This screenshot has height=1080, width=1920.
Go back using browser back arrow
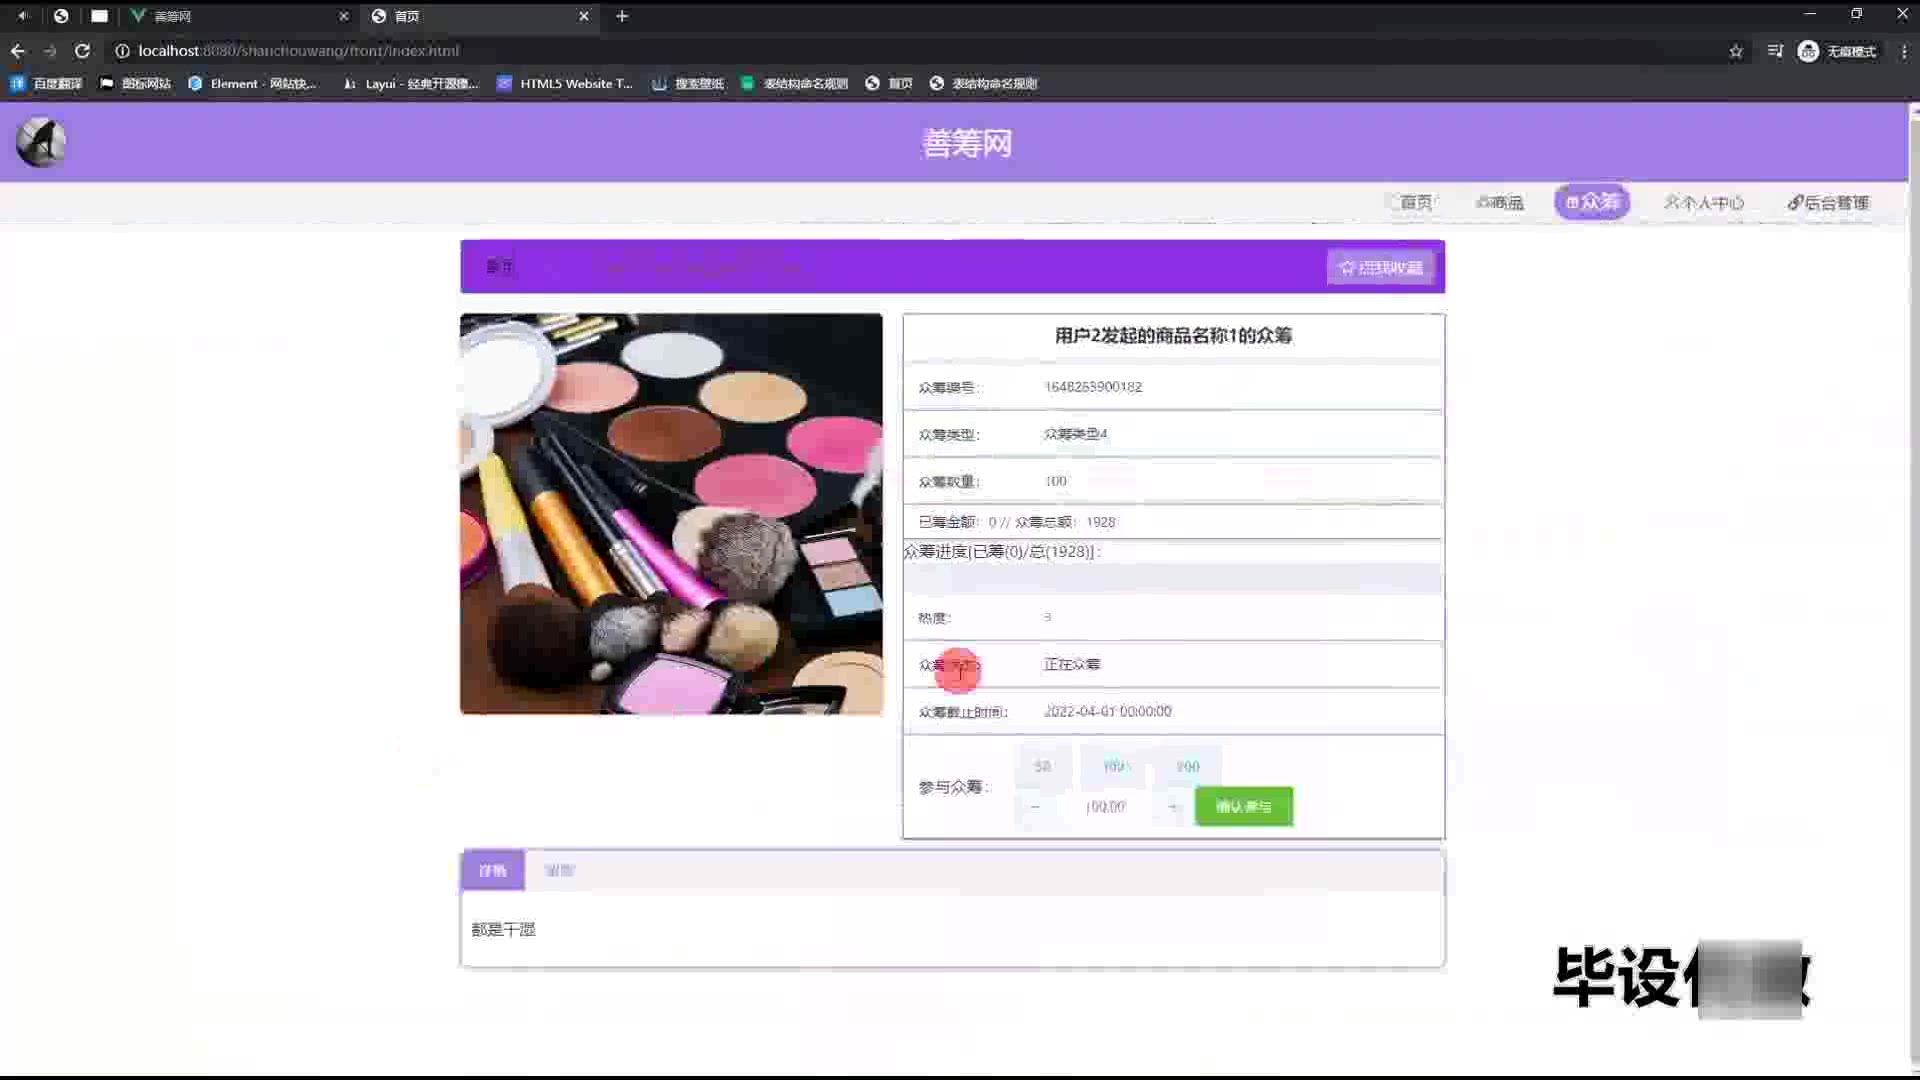pos(17,51)
